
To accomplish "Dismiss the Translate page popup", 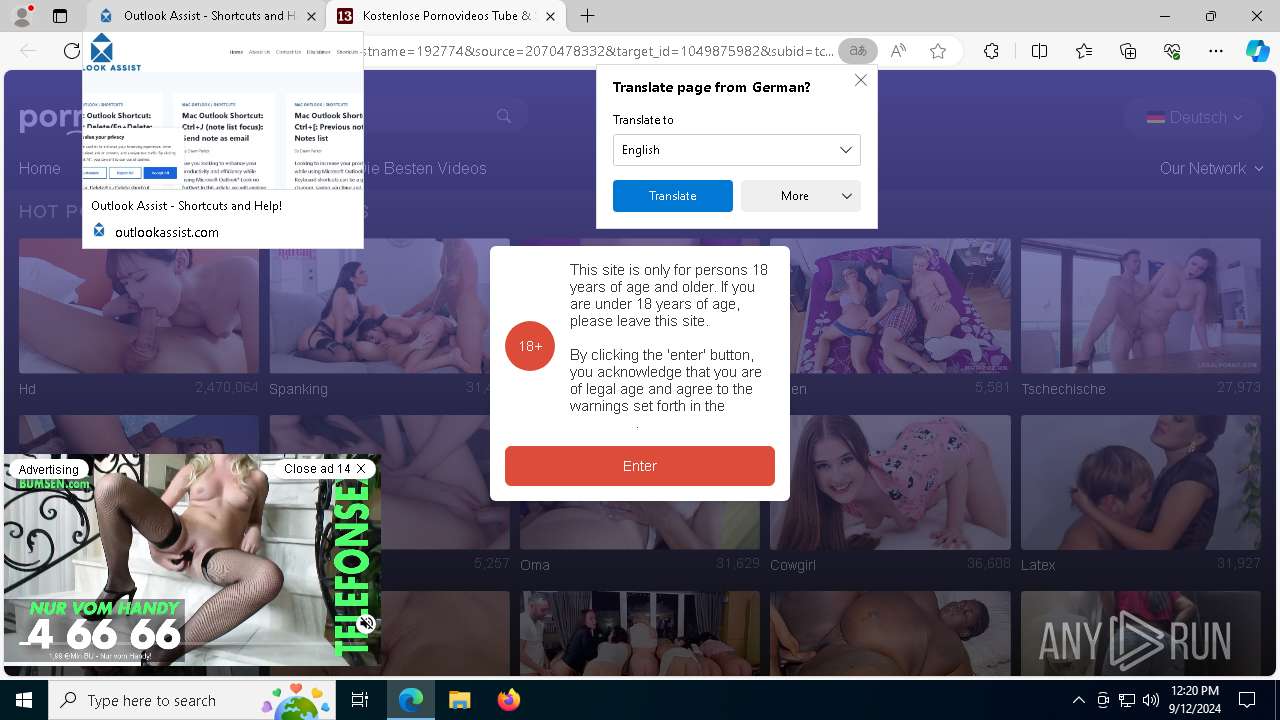I will coord(860,80).
